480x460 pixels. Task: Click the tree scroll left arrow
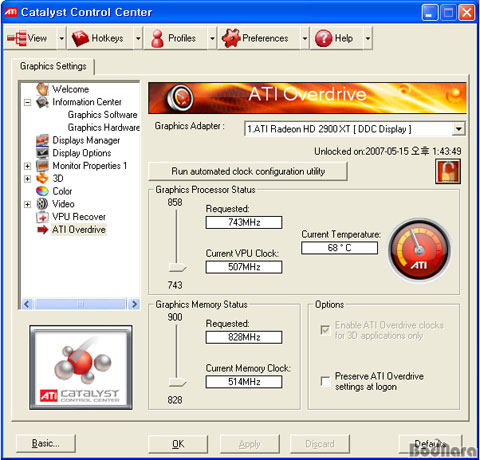point(27,304)
